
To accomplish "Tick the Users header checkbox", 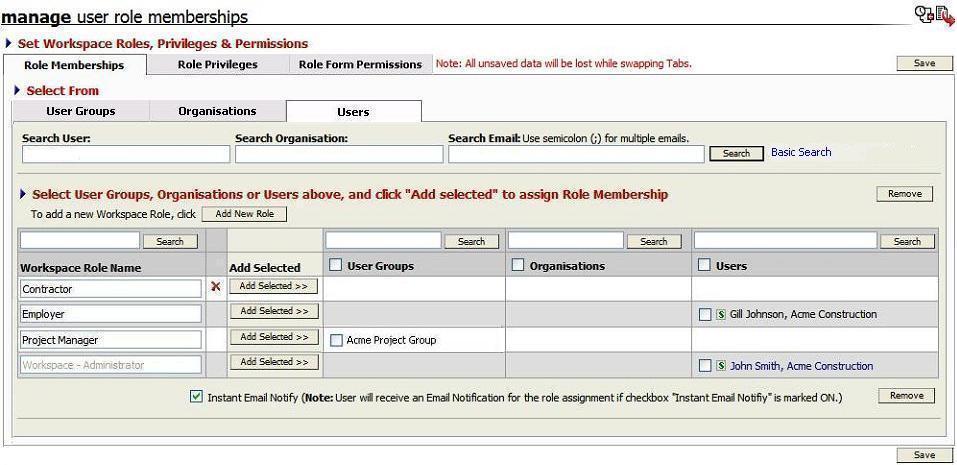I will (704, 265).
